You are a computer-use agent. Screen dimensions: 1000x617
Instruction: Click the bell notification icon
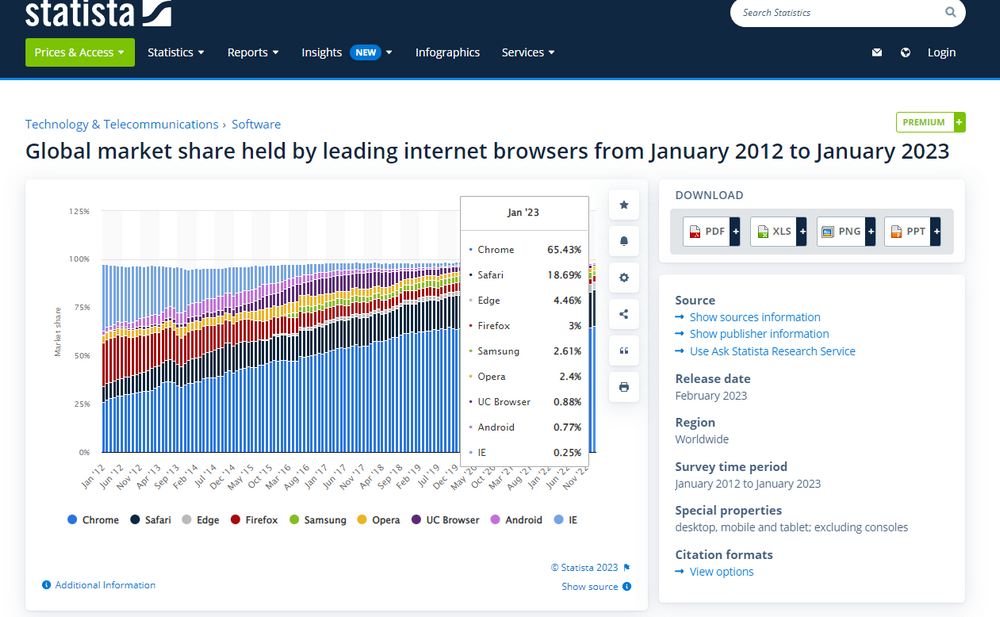coord(624,241)
